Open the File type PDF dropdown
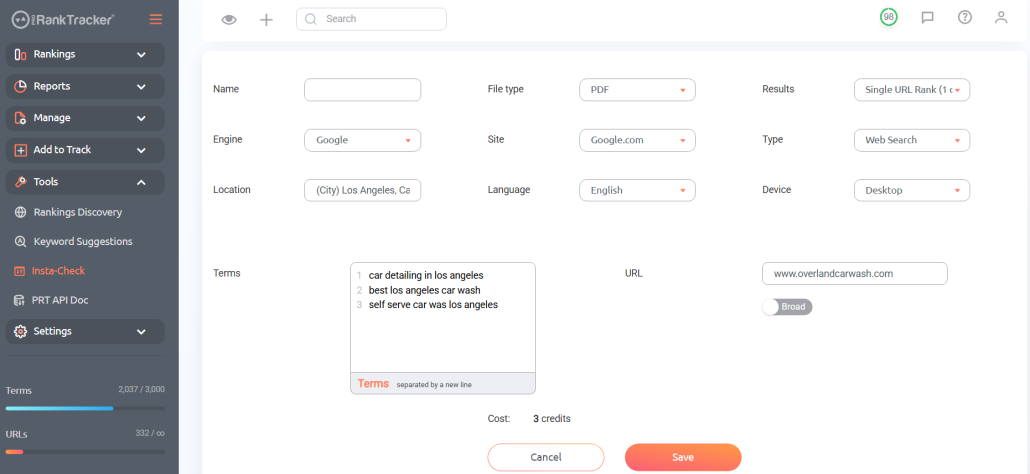This screenshot has width=1030, height=474. tap(637, 89)
